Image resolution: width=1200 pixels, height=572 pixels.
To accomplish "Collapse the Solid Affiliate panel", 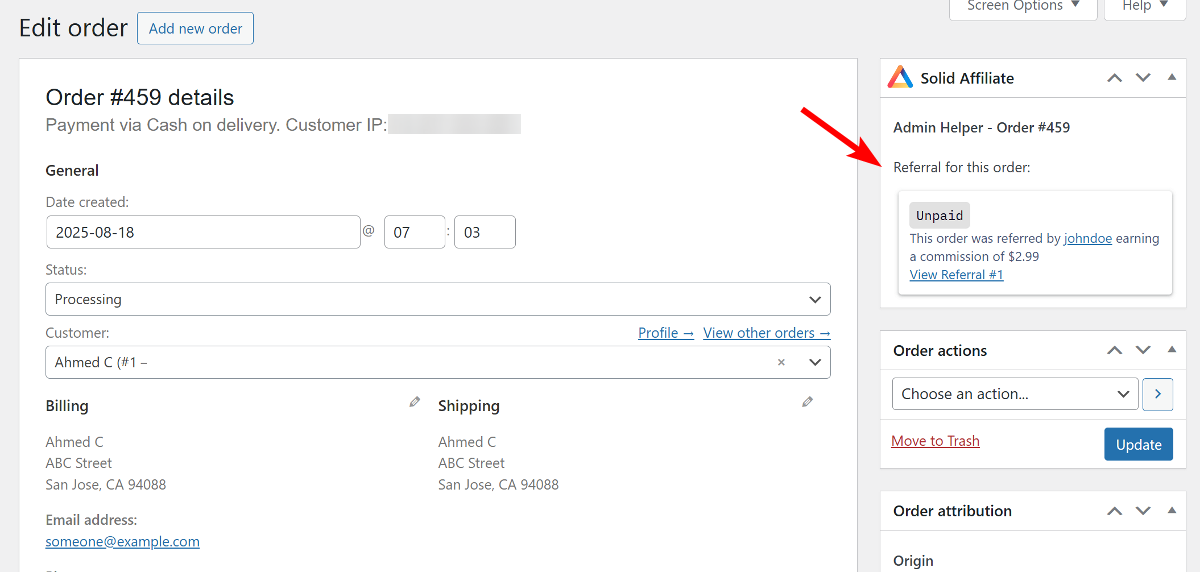I will (1172, 78).
